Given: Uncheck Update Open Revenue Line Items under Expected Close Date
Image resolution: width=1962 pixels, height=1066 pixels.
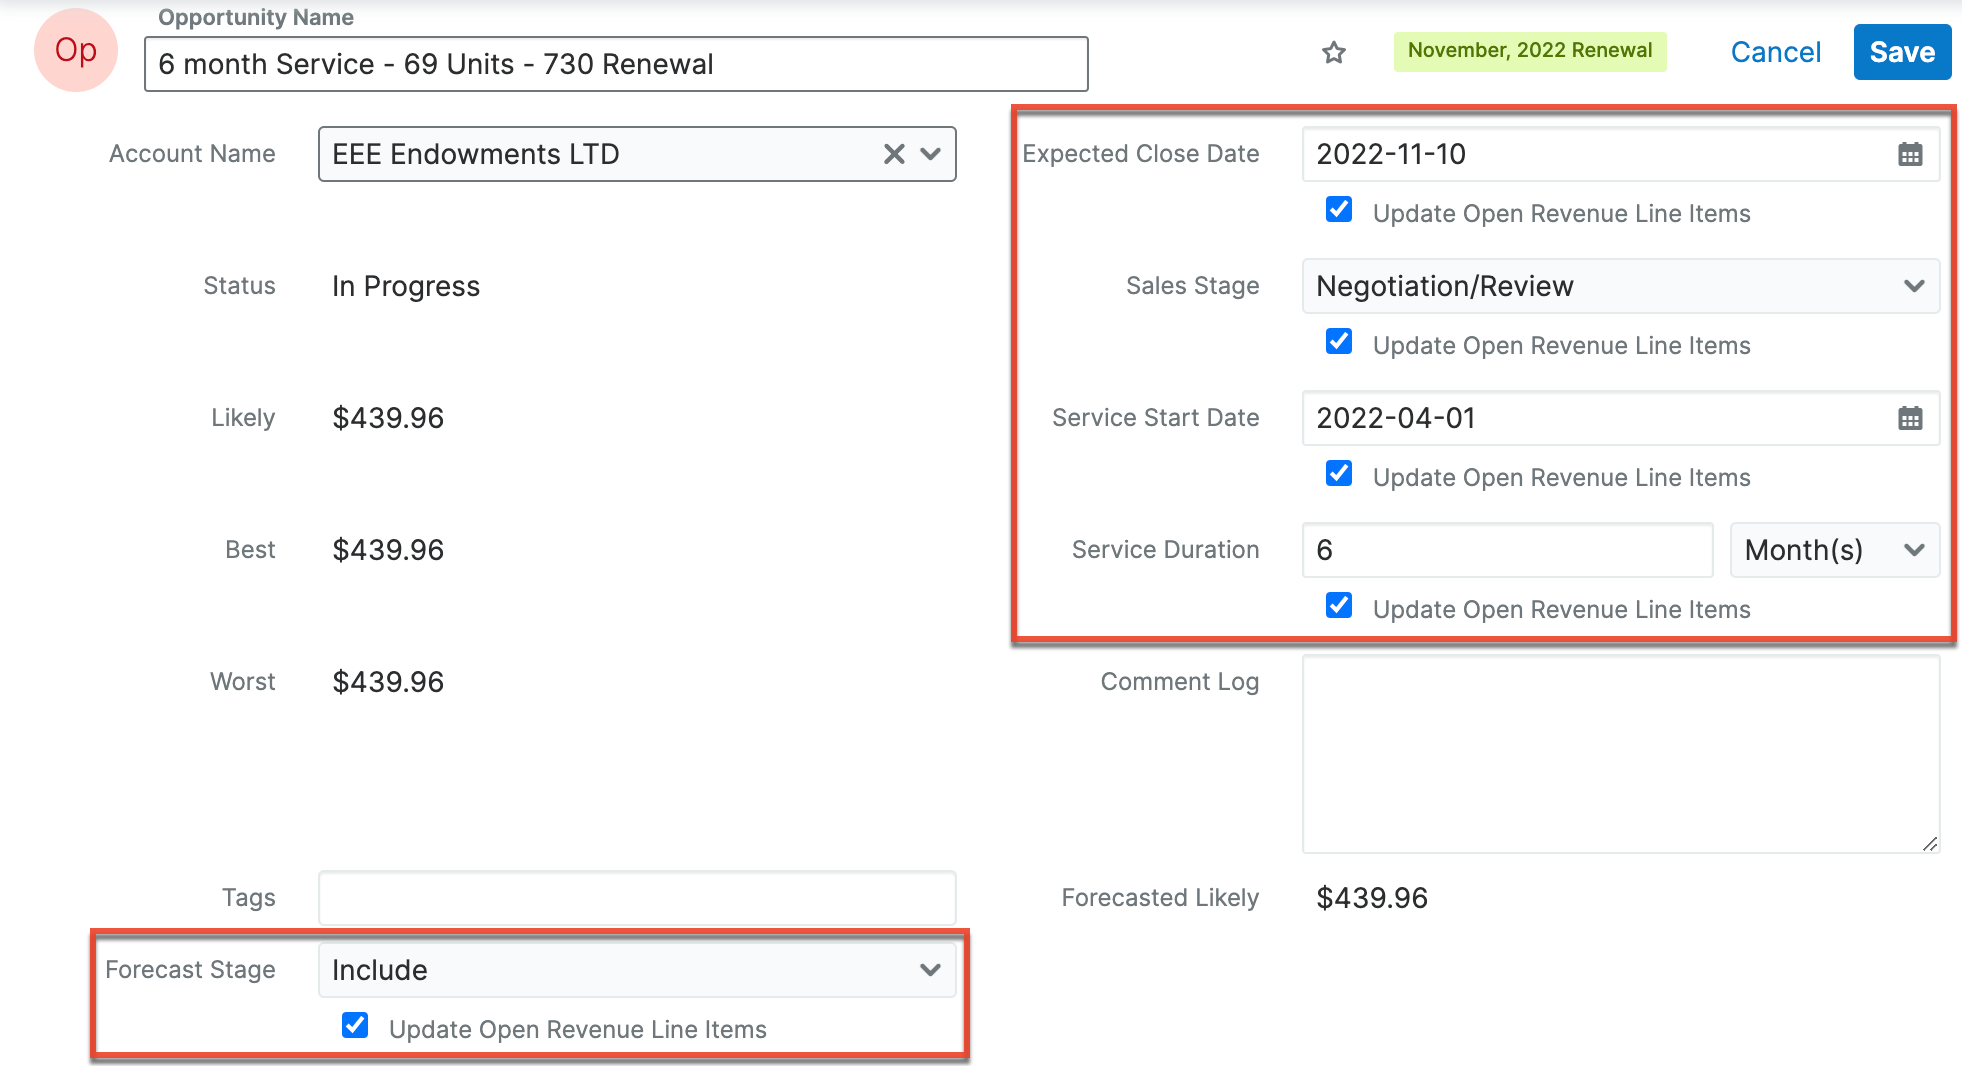Looking at the screenshot, I should (x=1338, y=210).
